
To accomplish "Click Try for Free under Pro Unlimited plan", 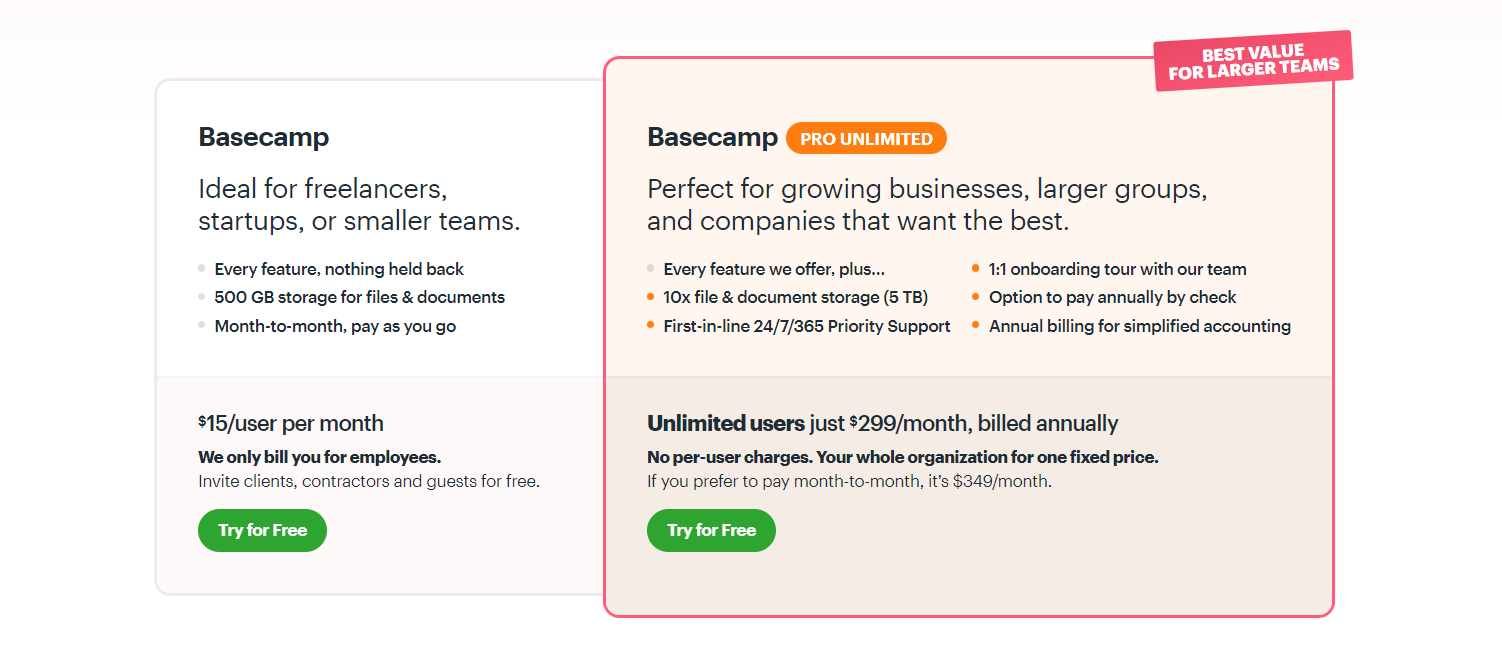I will 711,530.
